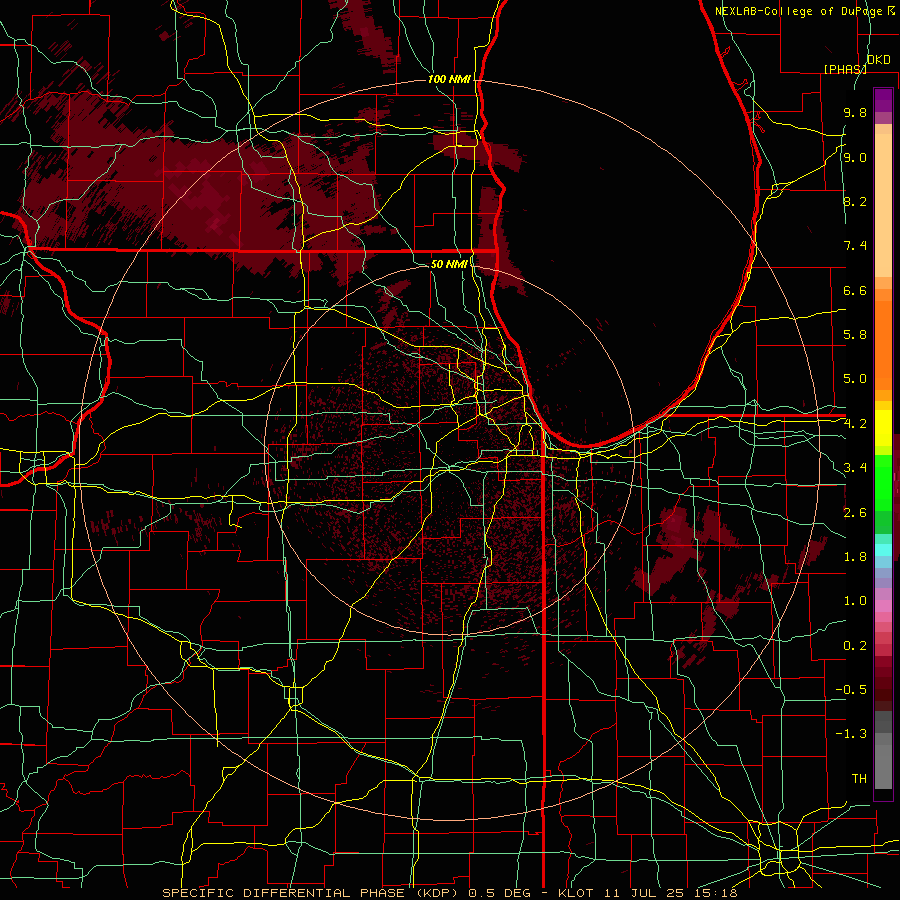The image size is (900, 900).
Task: Click the DKD product code label
Action: coord(878,60)
